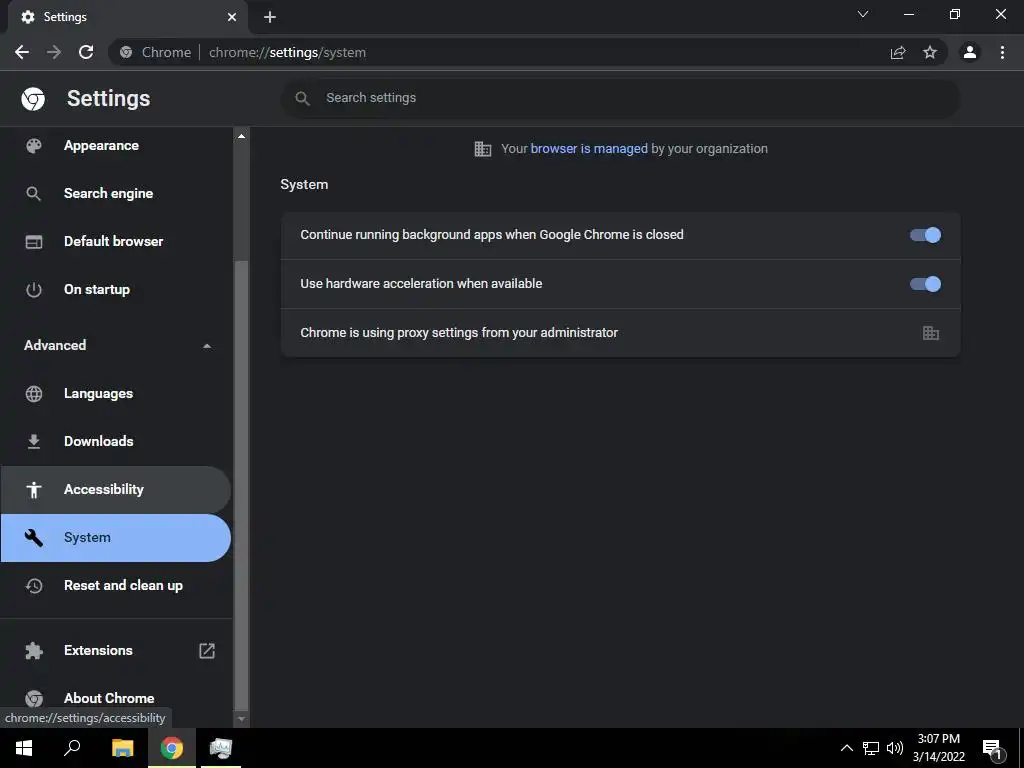
Task: Click the Downloads arrow icon in sidebar
Action: tap(33, 442)
